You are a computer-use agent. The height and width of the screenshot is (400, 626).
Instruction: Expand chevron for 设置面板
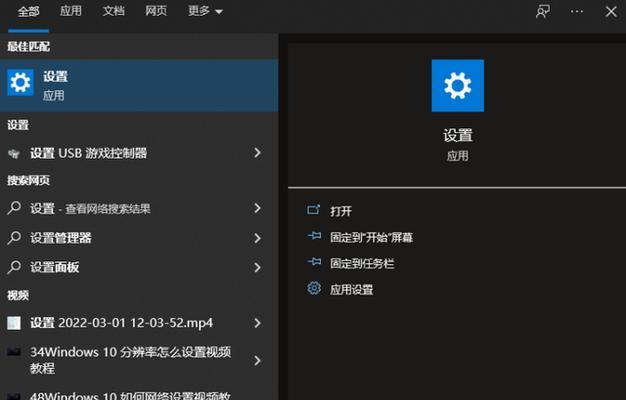tap(258, 267)
